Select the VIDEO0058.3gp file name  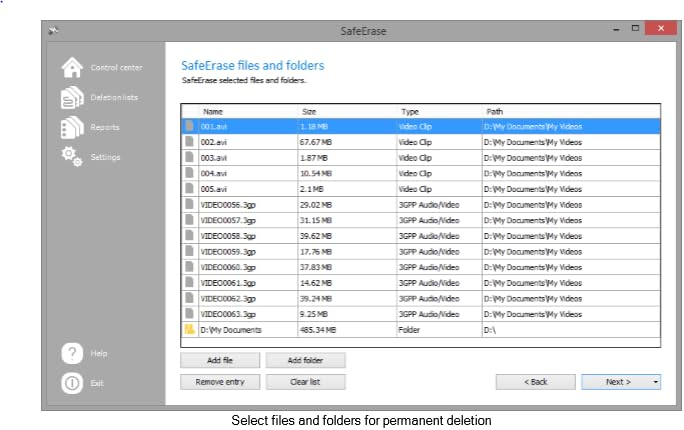[x=228, y=236]
